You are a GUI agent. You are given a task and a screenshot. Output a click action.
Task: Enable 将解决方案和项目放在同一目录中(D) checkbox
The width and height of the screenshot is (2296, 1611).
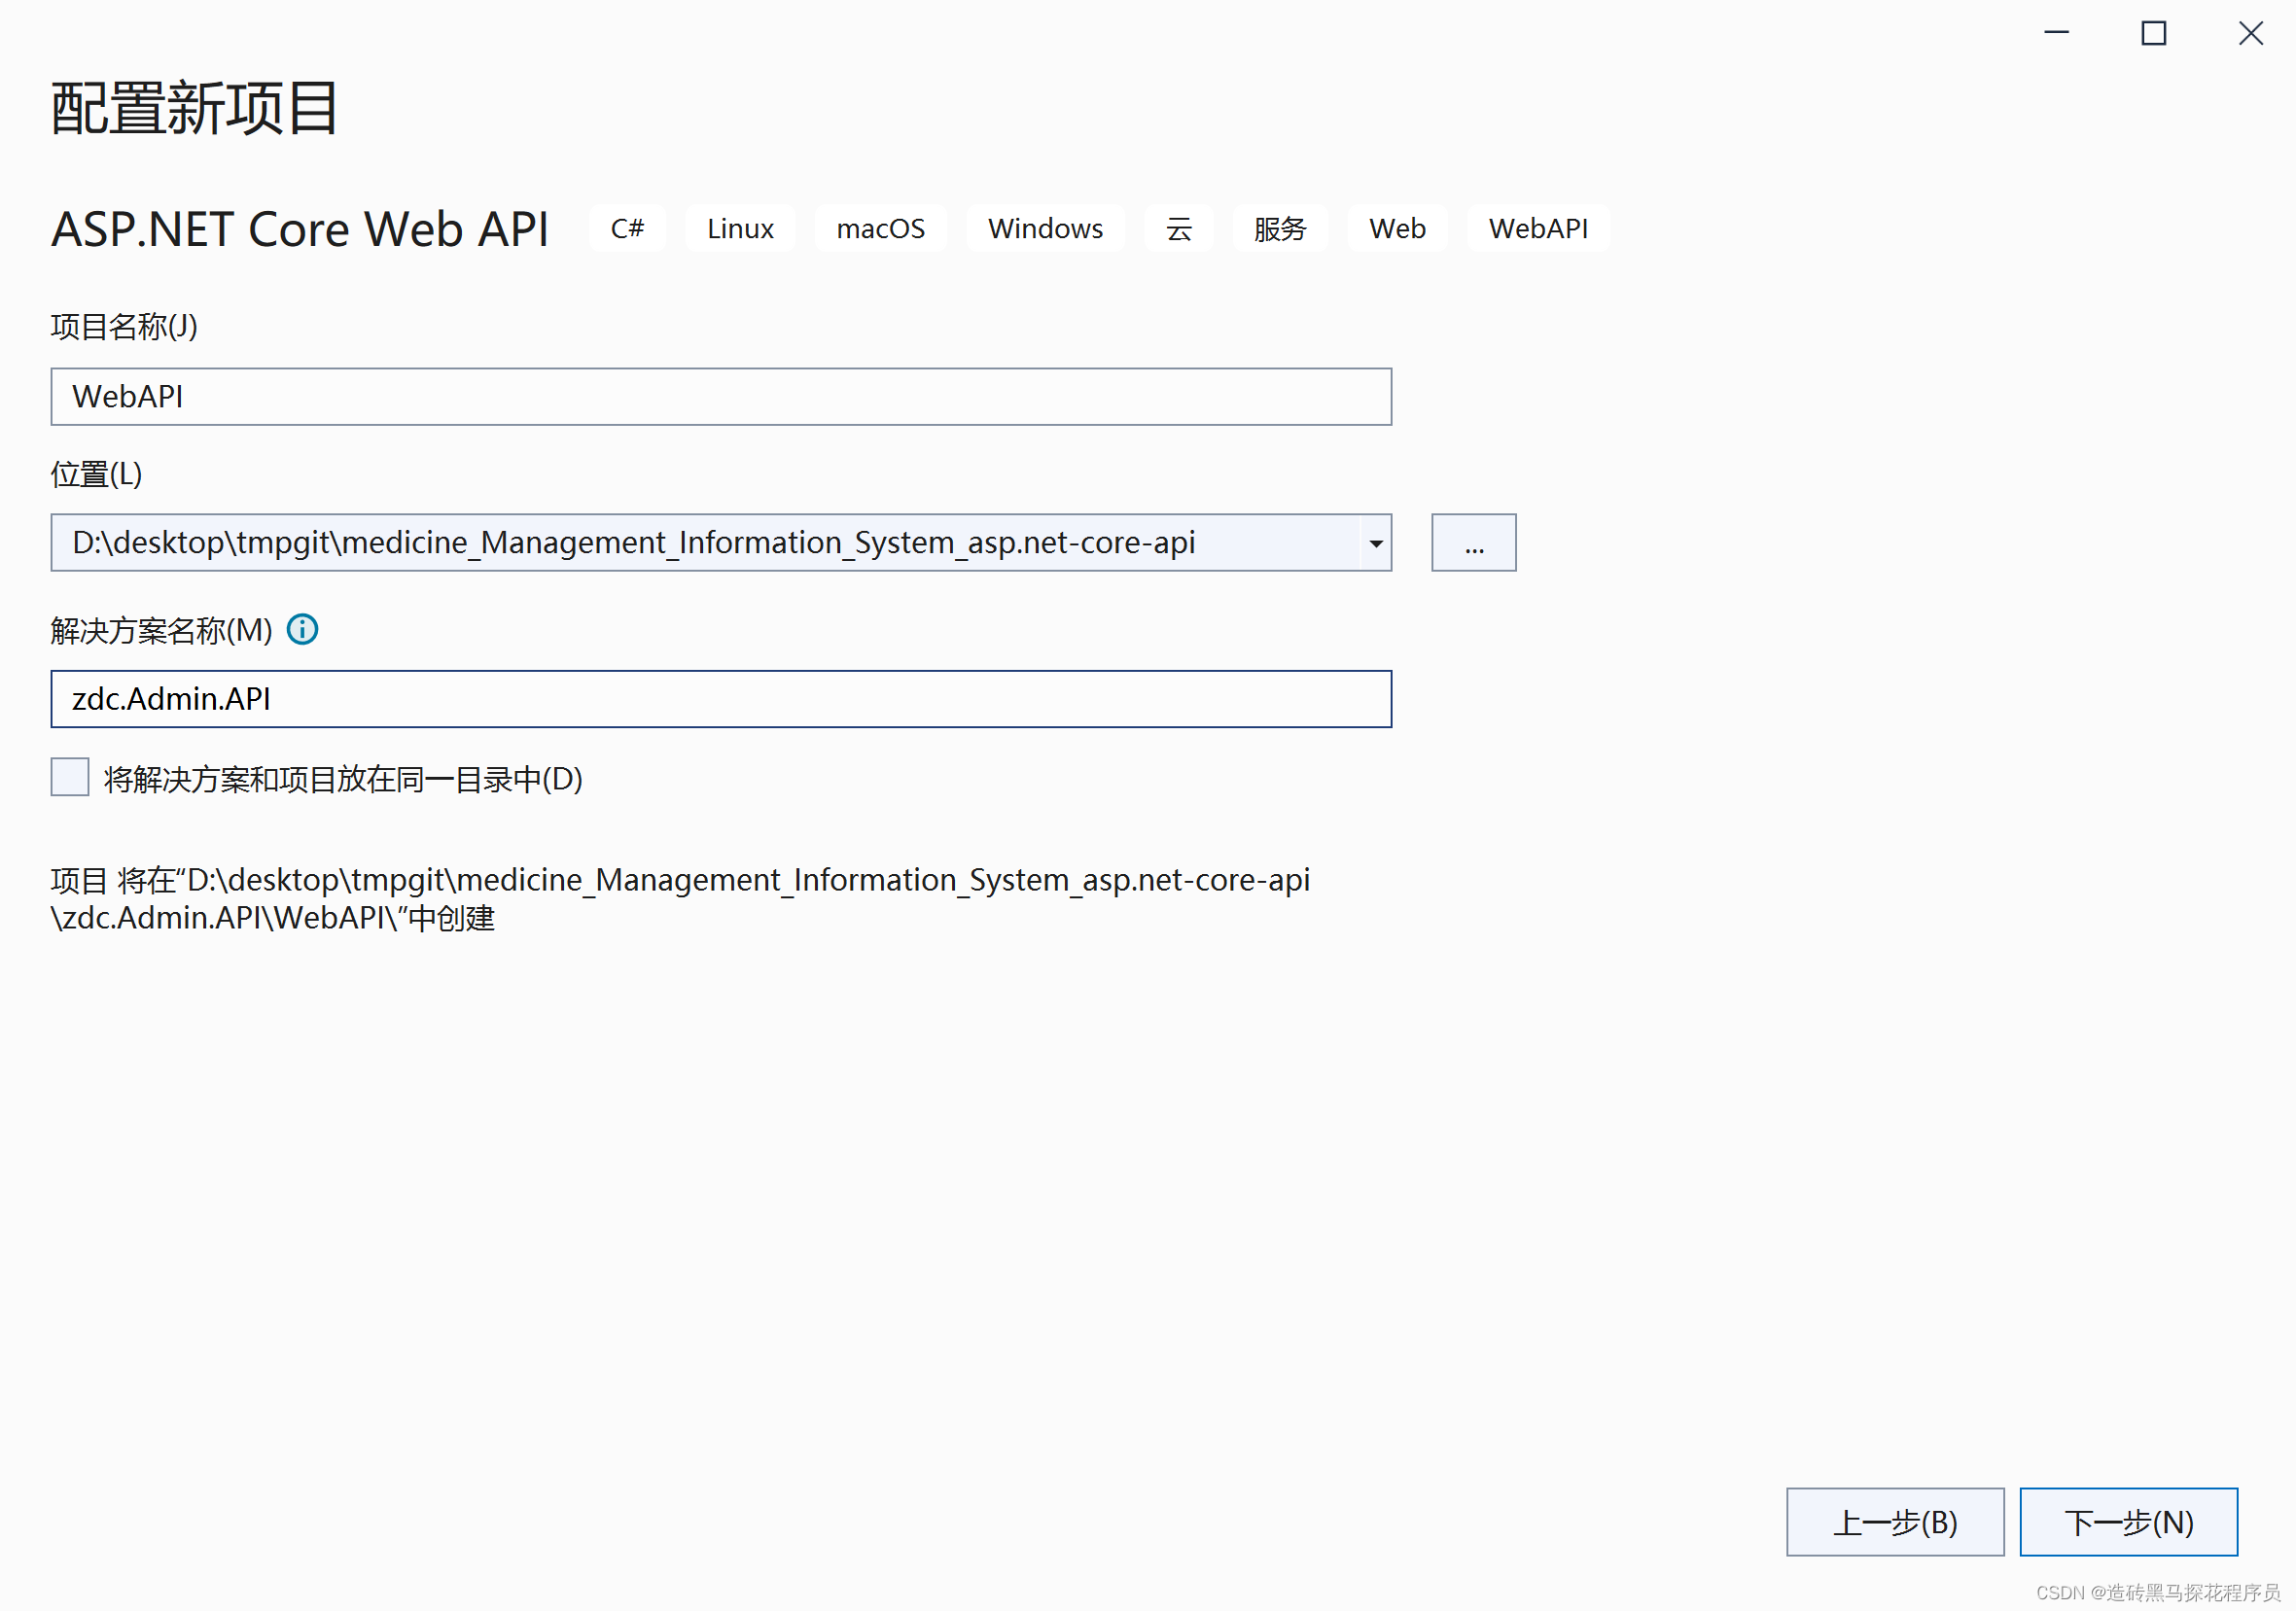[x=69, y=777]
